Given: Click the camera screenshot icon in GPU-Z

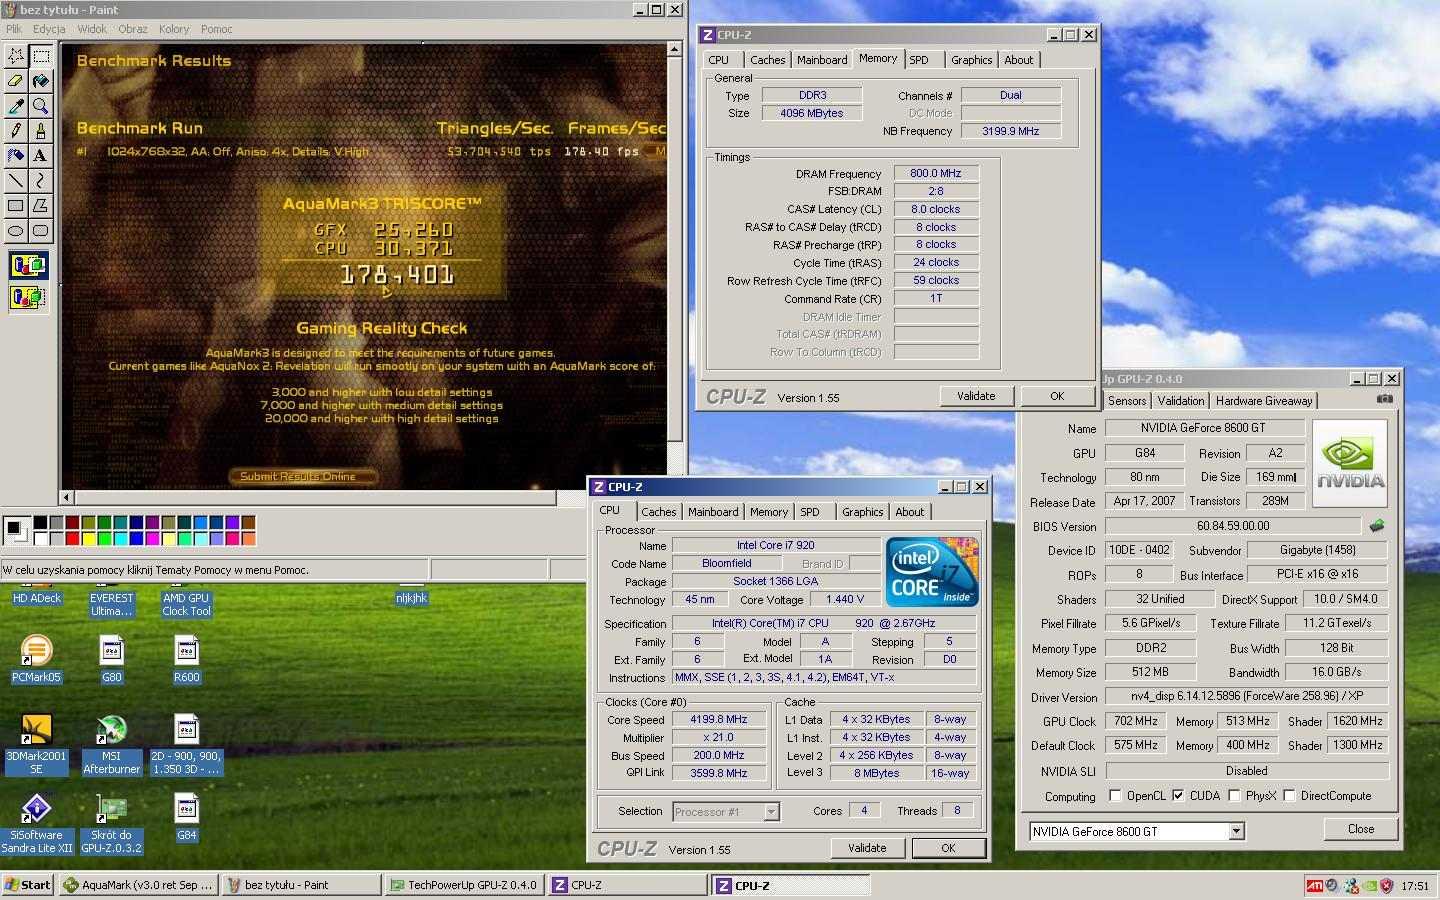Looking at the screenshot, I should point(1384,398).
